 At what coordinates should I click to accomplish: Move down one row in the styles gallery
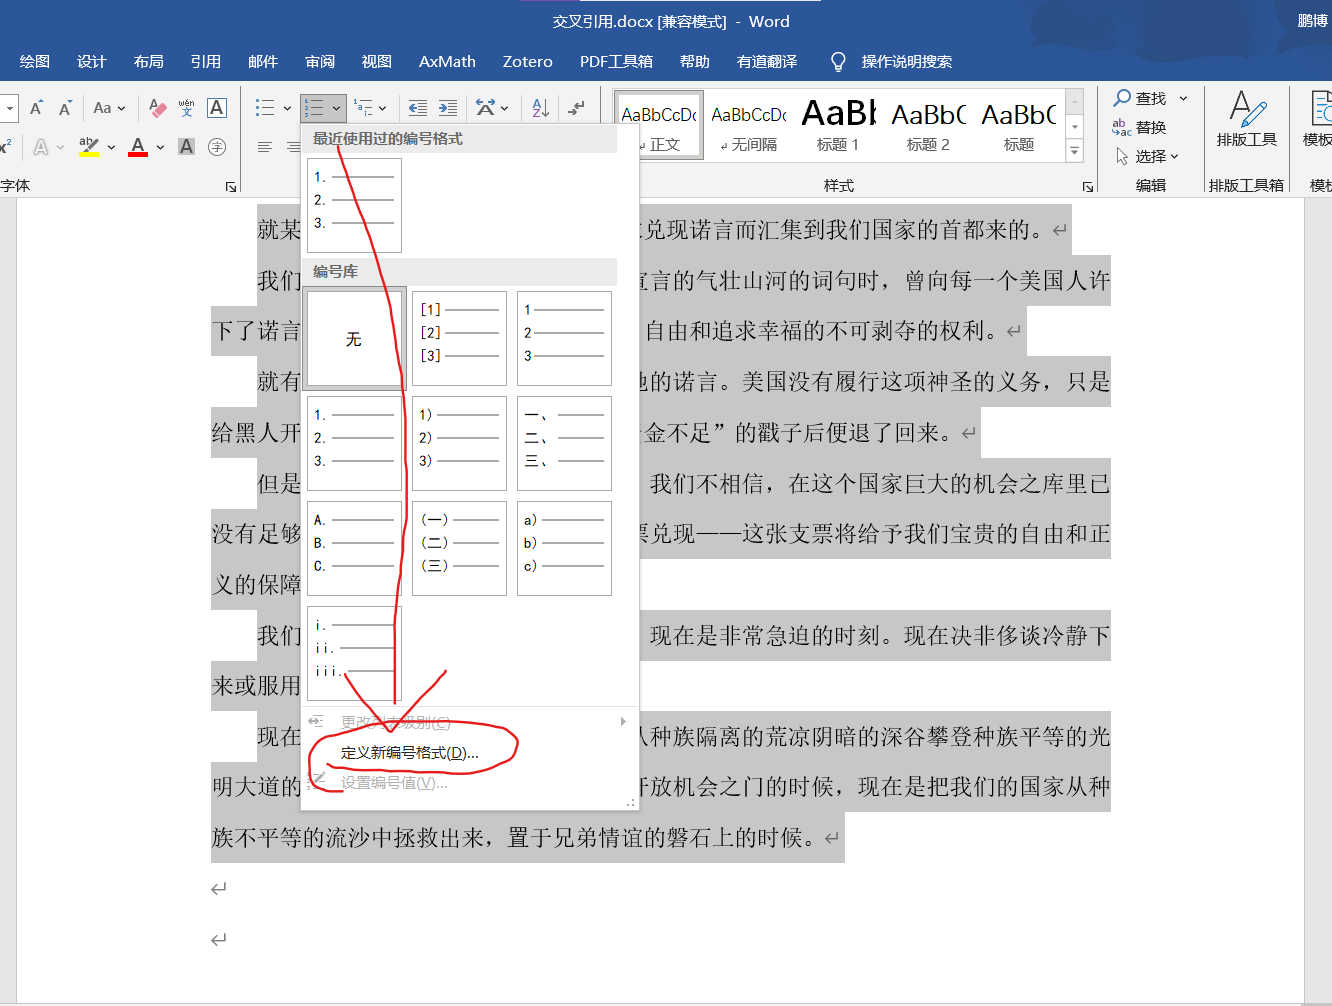click(x=1075, y=127)
